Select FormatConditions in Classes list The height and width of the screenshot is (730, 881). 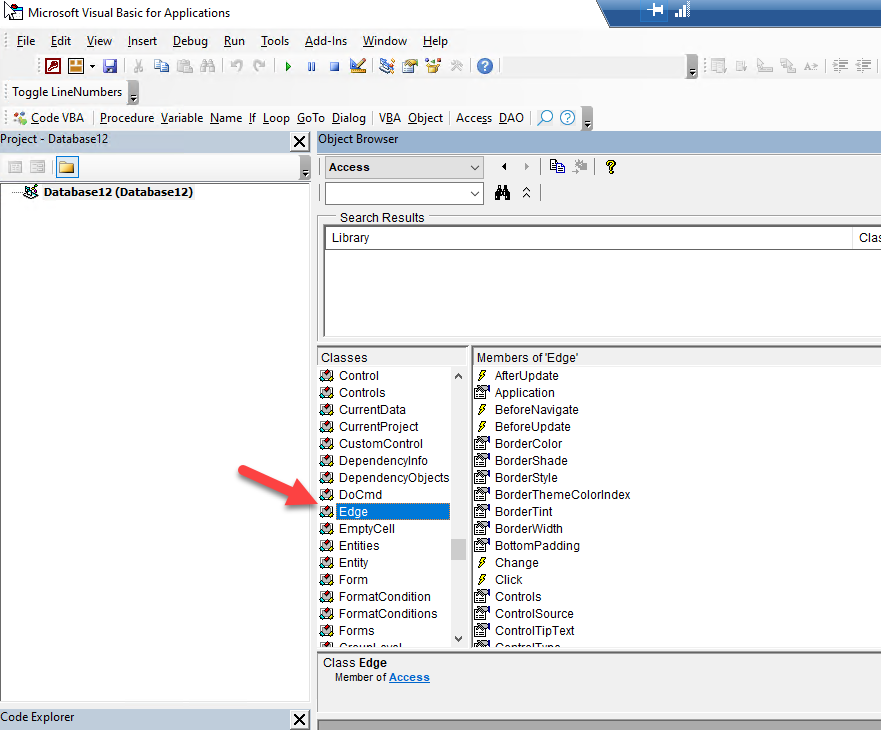coord(388,614)
